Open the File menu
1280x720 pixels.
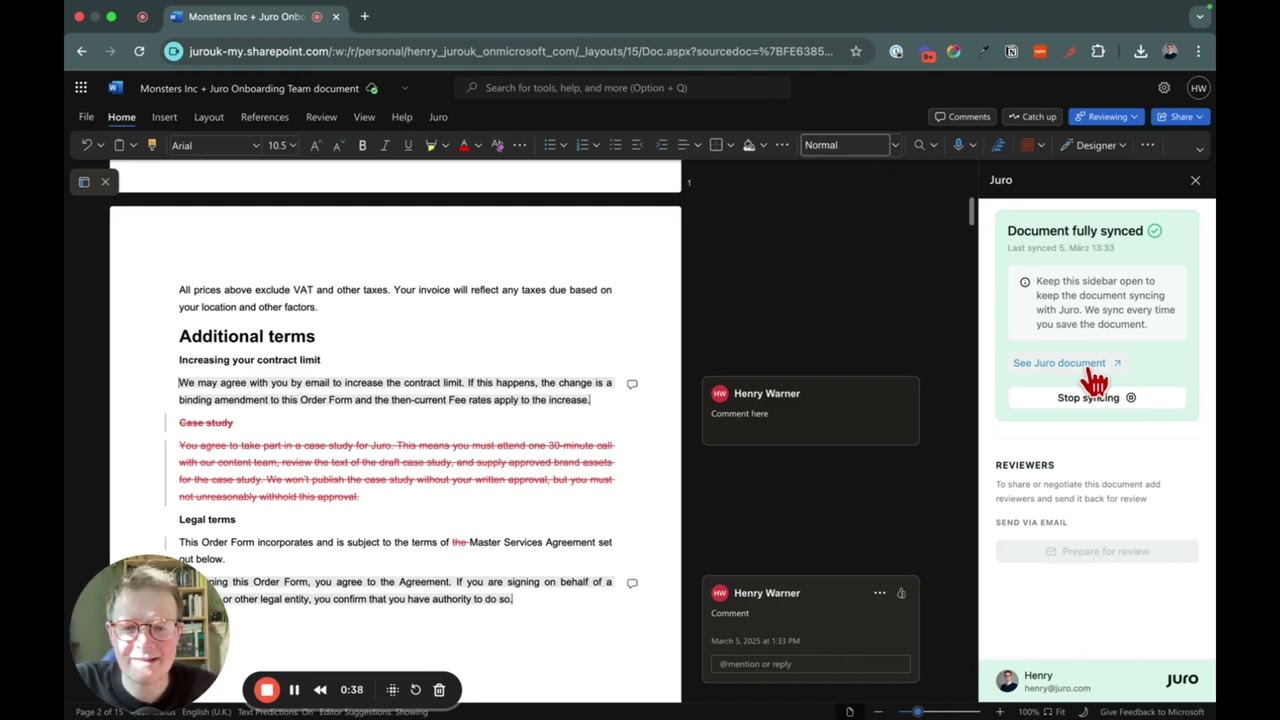(x=86, y=117)
